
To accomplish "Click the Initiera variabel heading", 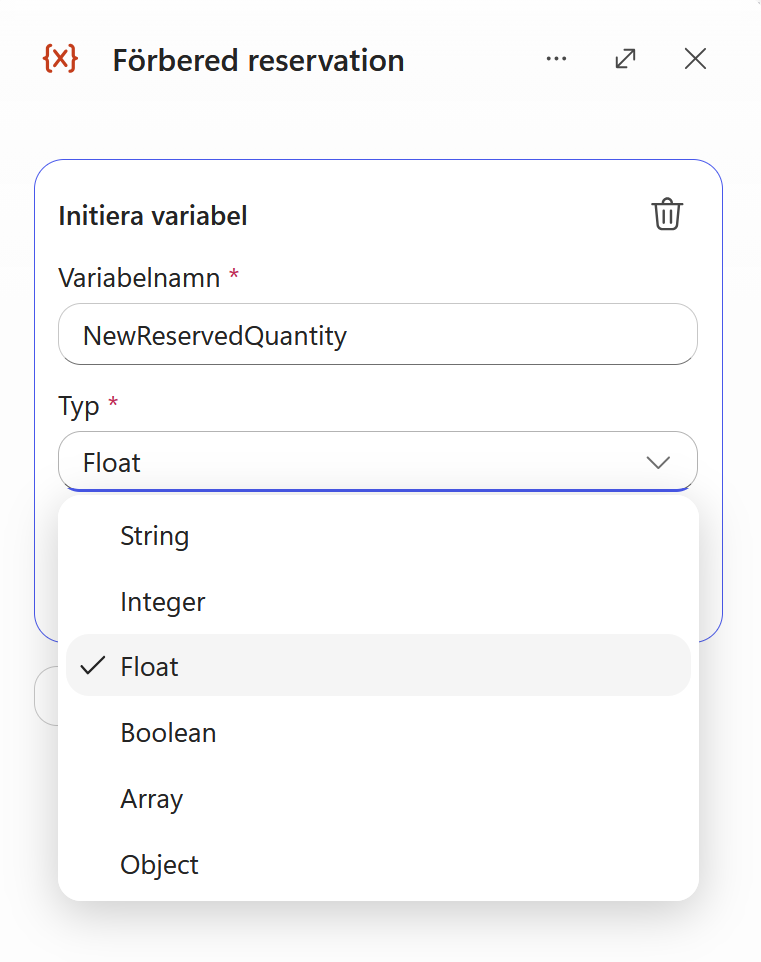I will pyautogui.click(x=153, y=216).
